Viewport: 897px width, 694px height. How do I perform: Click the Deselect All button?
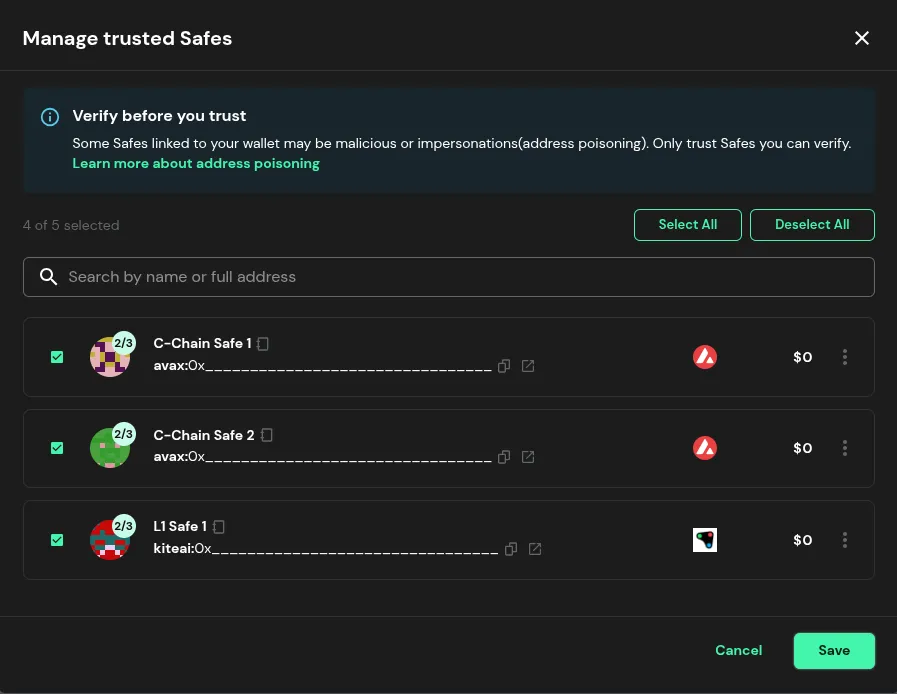coord(812,225)
